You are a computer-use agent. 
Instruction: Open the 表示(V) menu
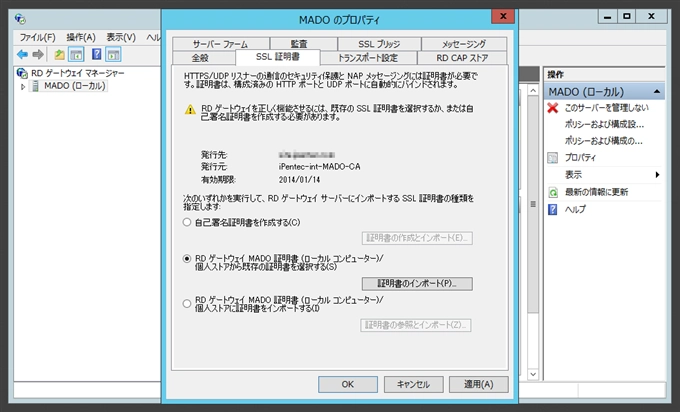tap(121, 37)
